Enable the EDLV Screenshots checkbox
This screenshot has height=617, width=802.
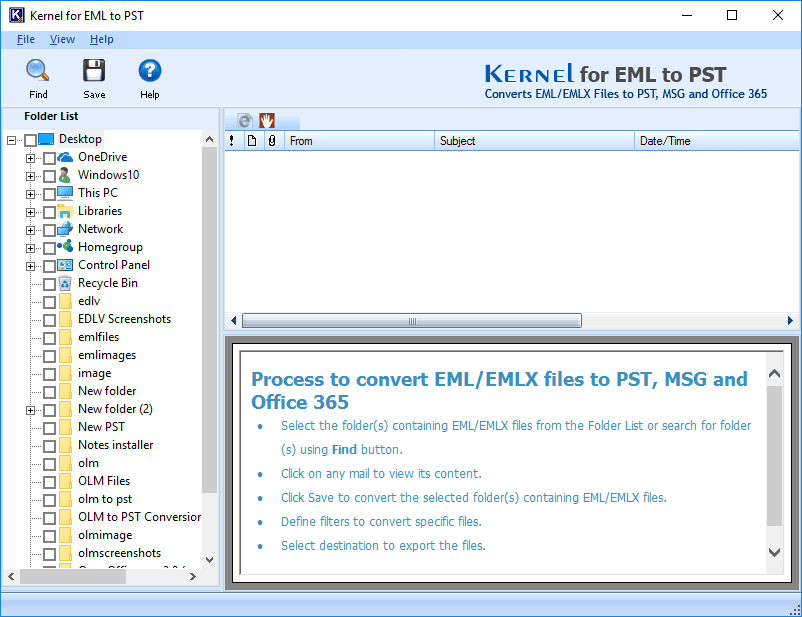49,320
